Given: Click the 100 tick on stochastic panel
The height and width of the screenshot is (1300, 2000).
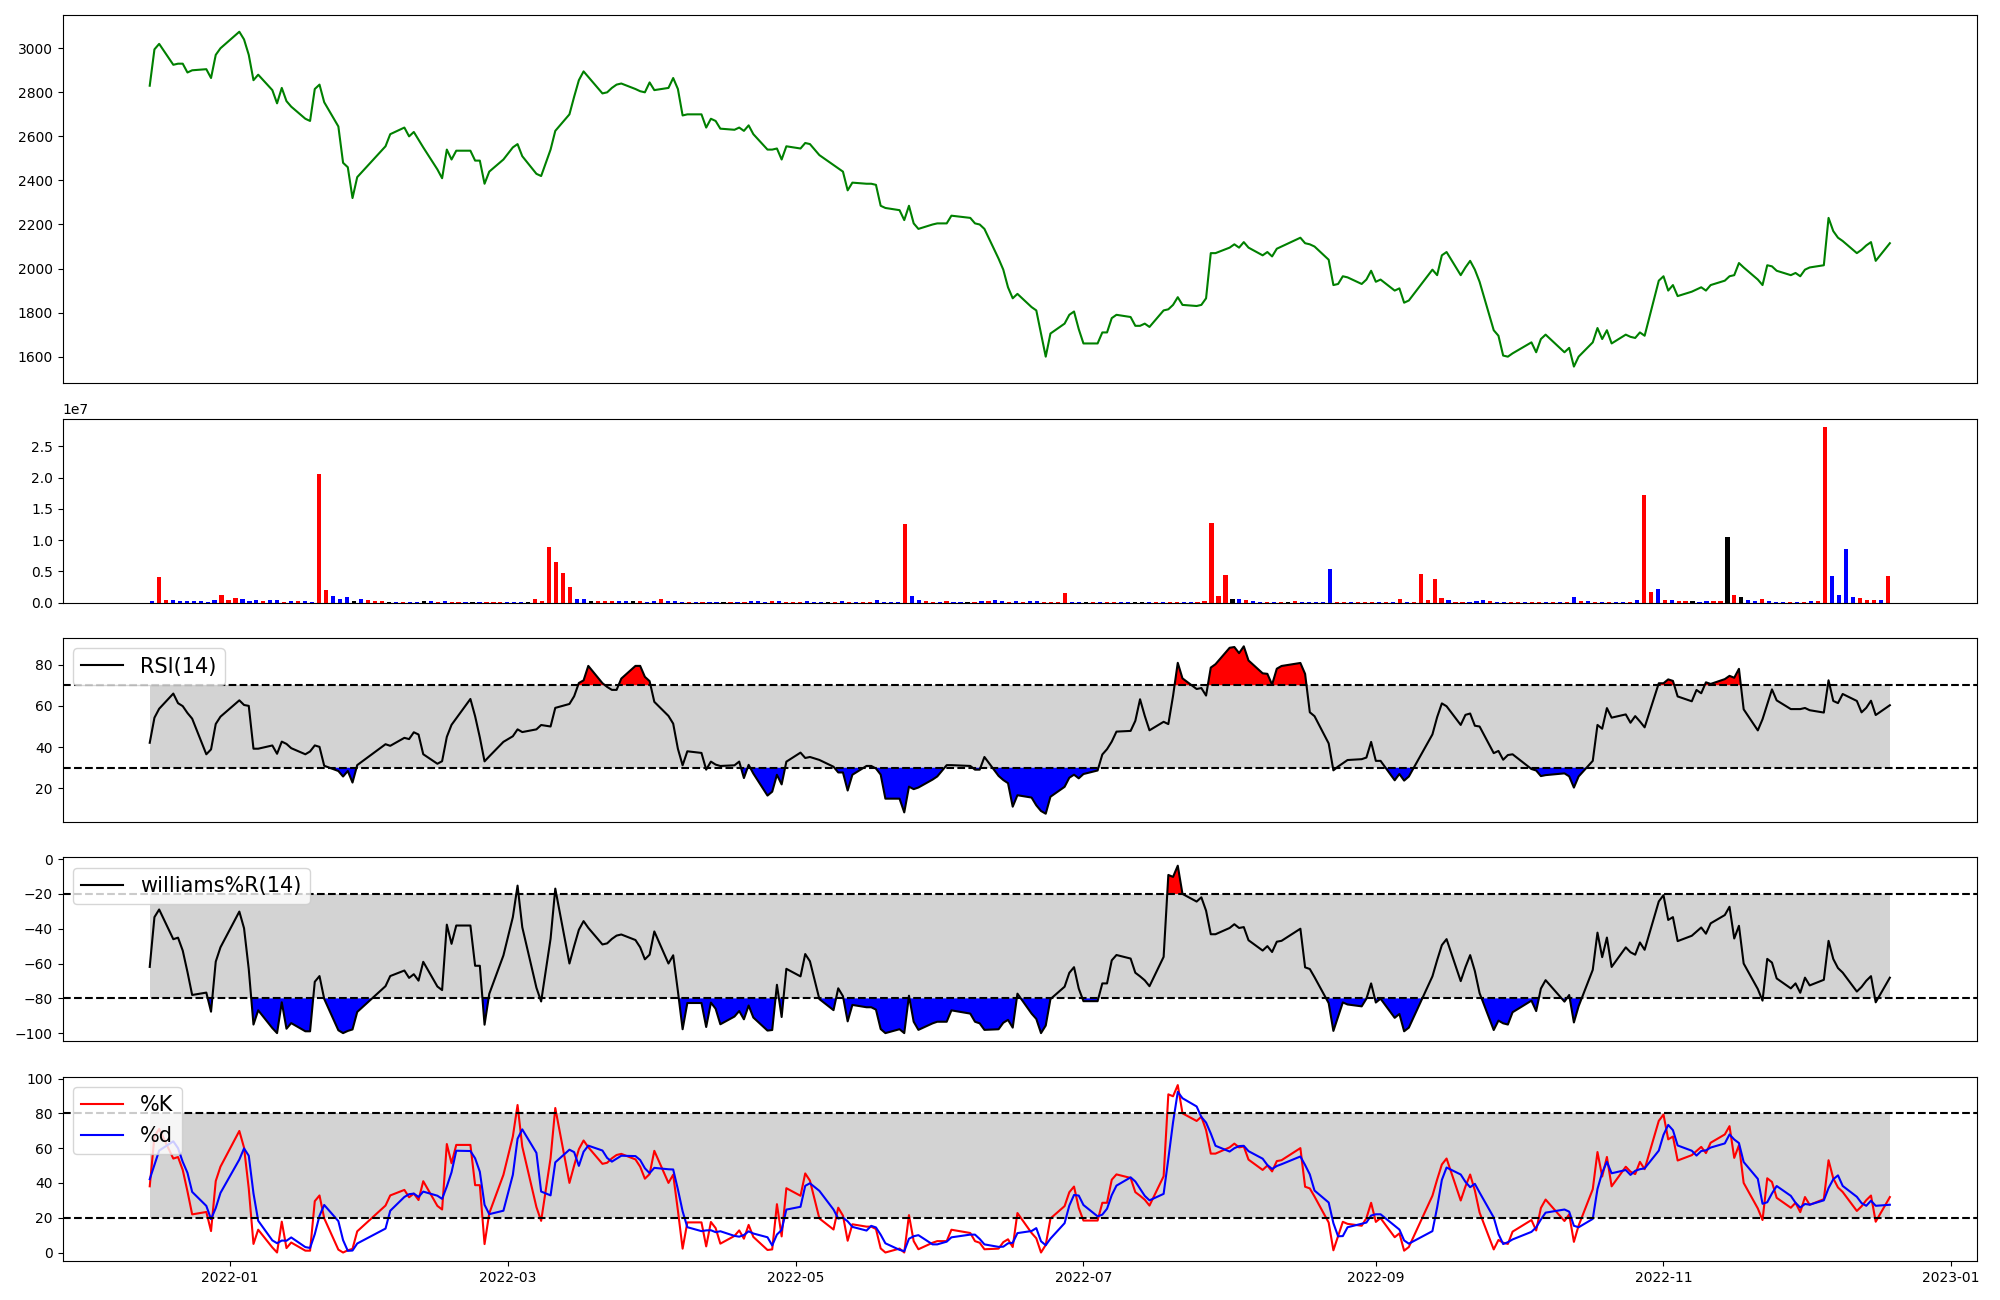Looking at the screenshot, I should (40, 1079).
